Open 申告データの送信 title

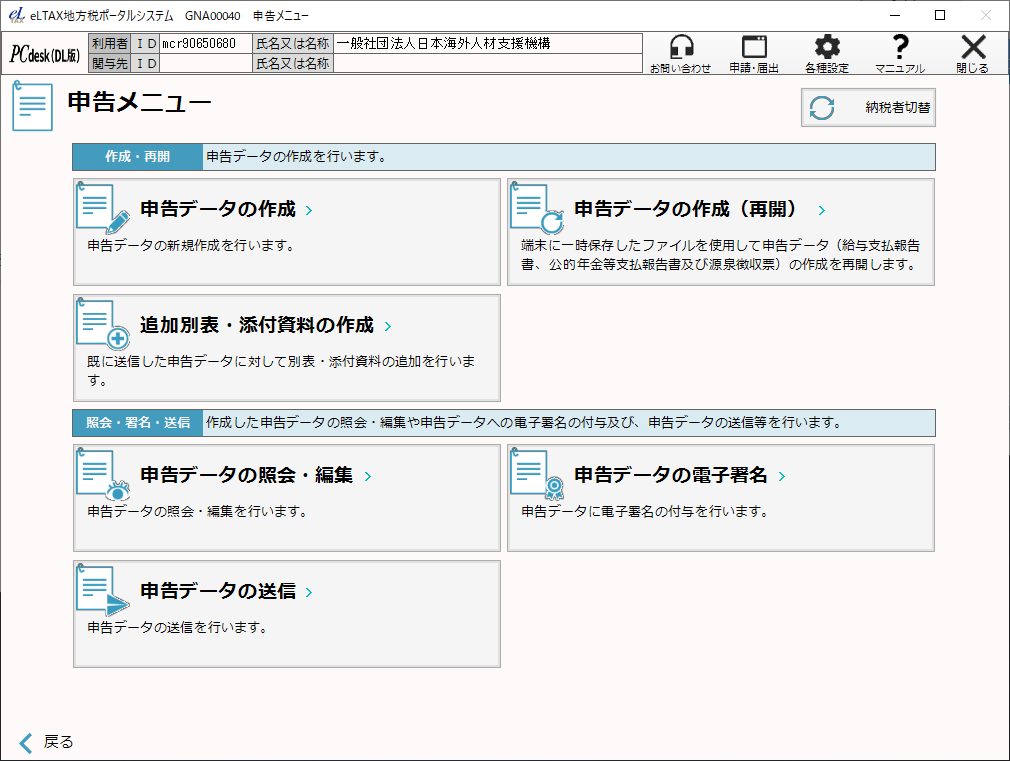[218, 592]
